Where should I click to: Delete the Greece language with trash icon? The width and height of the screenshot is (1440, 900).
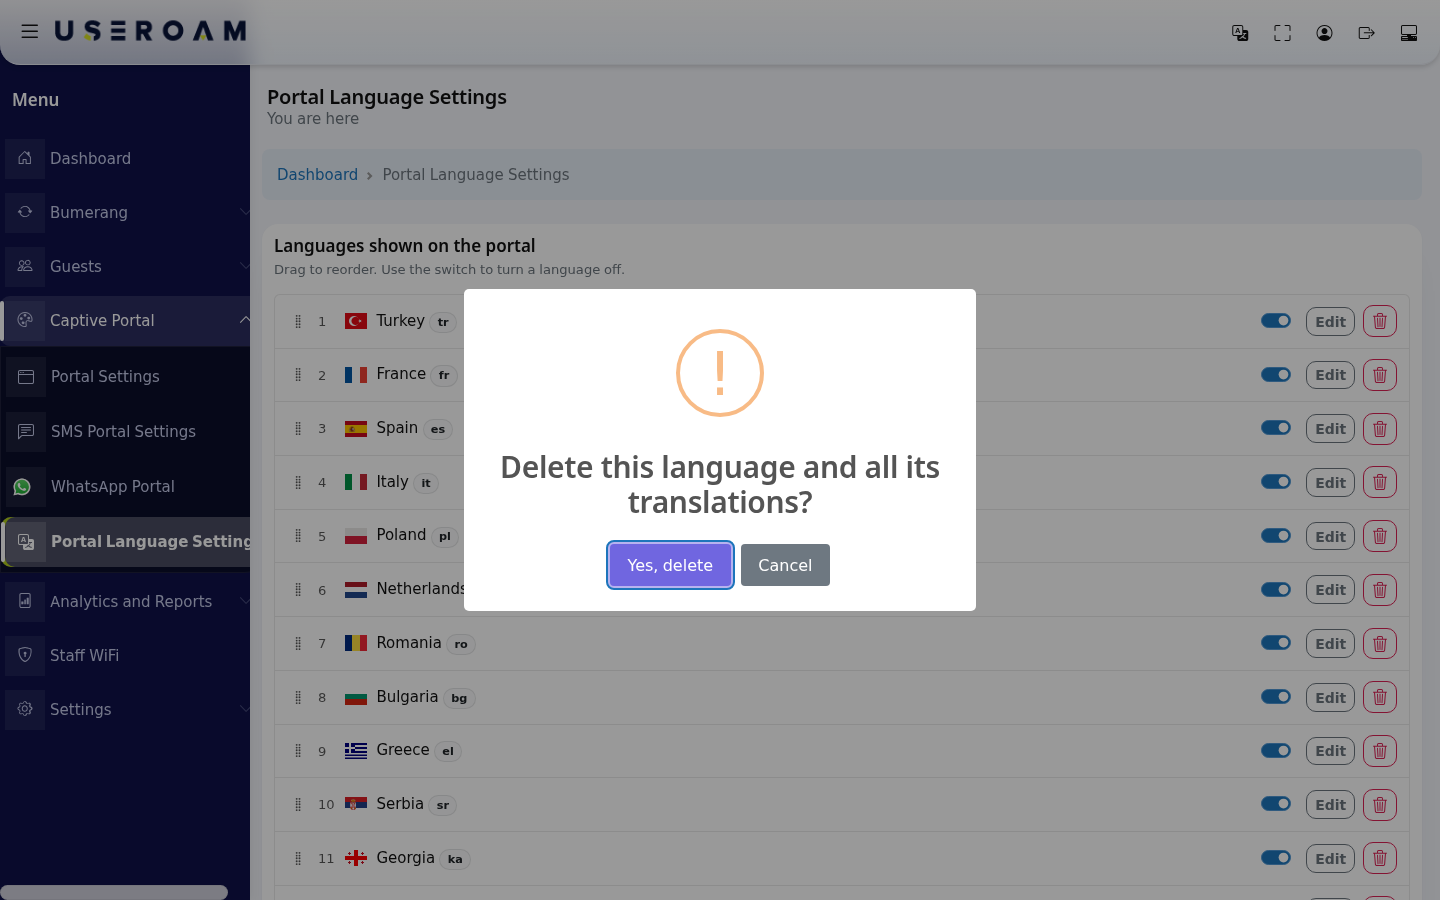click(x=1380, y=751)
